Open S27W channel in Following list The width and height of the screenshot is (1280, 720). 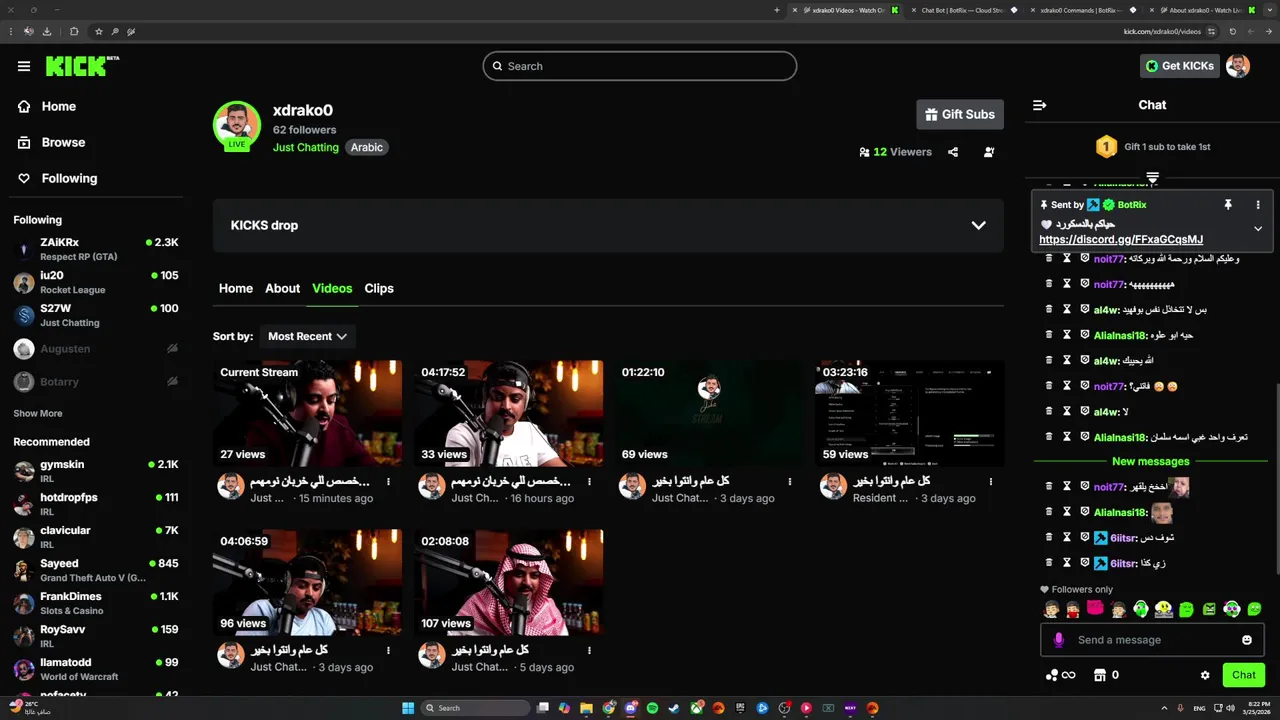coord(96,315)
